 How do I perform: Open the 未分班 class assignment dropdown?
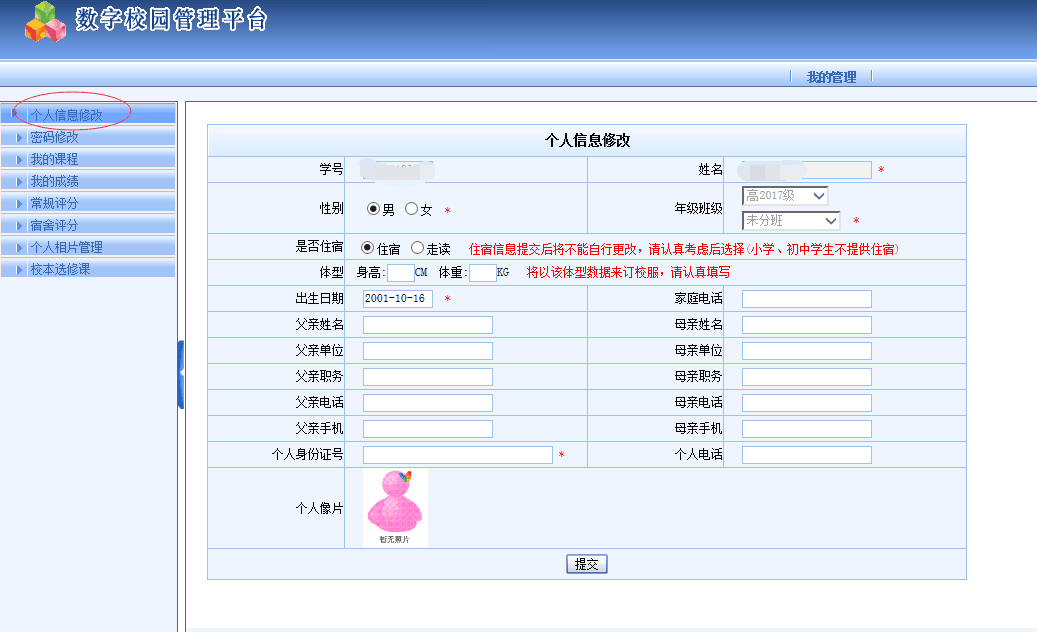click(789, 220)
